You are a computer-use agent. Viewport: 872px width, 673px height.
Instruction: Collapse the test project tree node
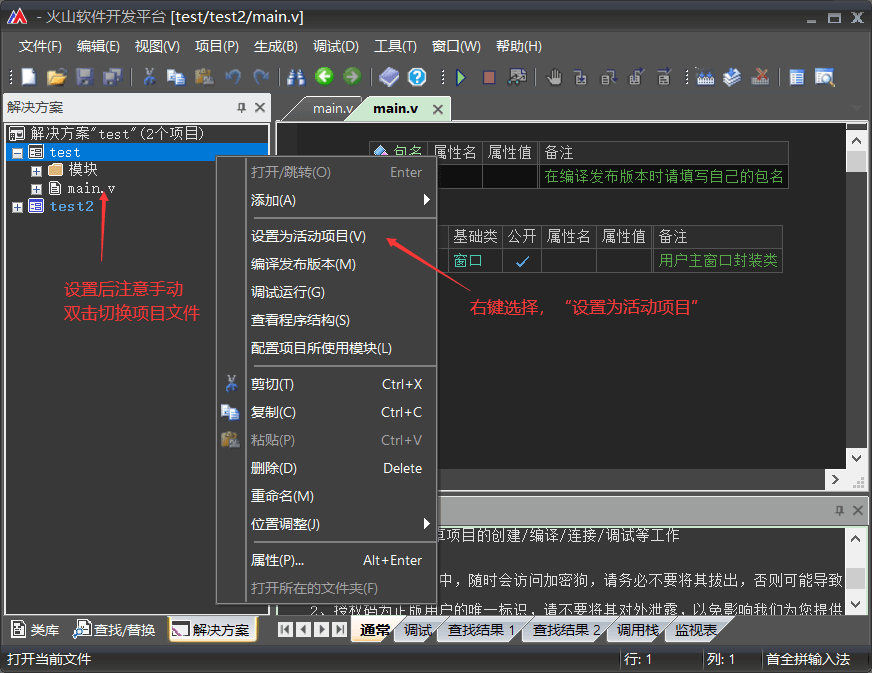click(17, 153)
